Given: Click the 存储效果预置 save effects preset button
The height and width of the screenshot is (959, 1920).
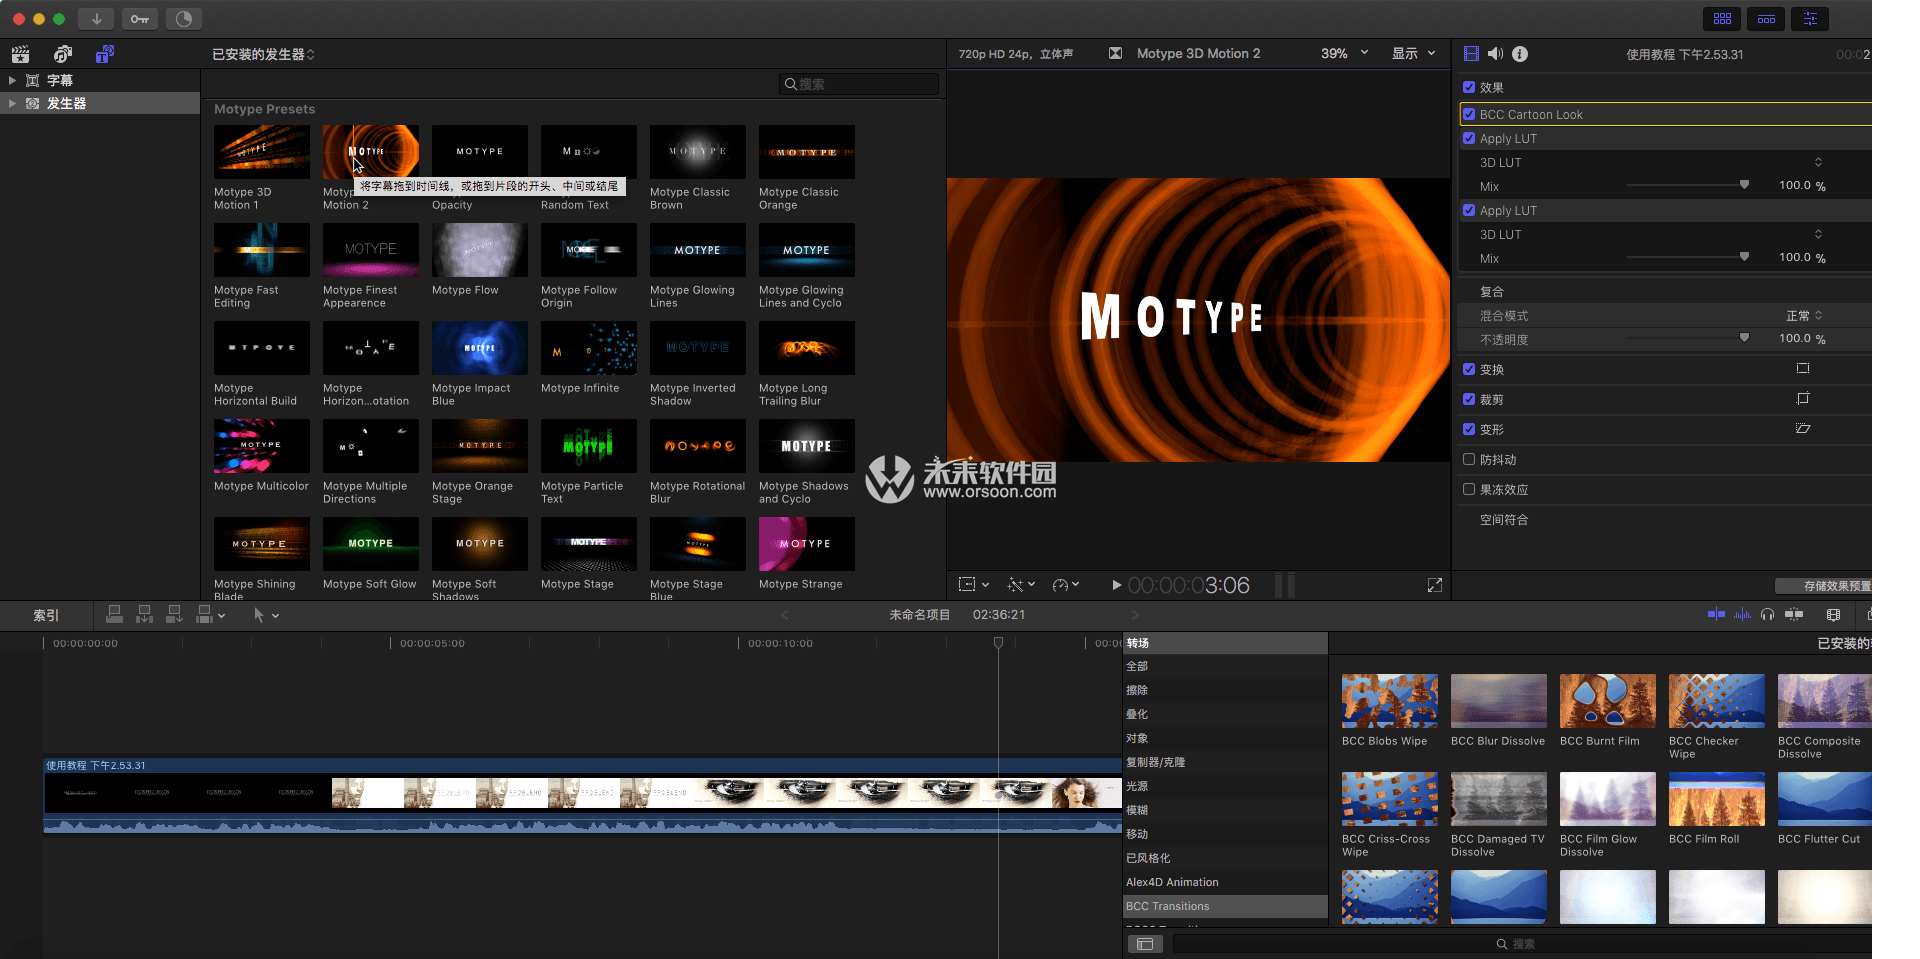Looking at the screenshot, I should tap(1825, 586).
